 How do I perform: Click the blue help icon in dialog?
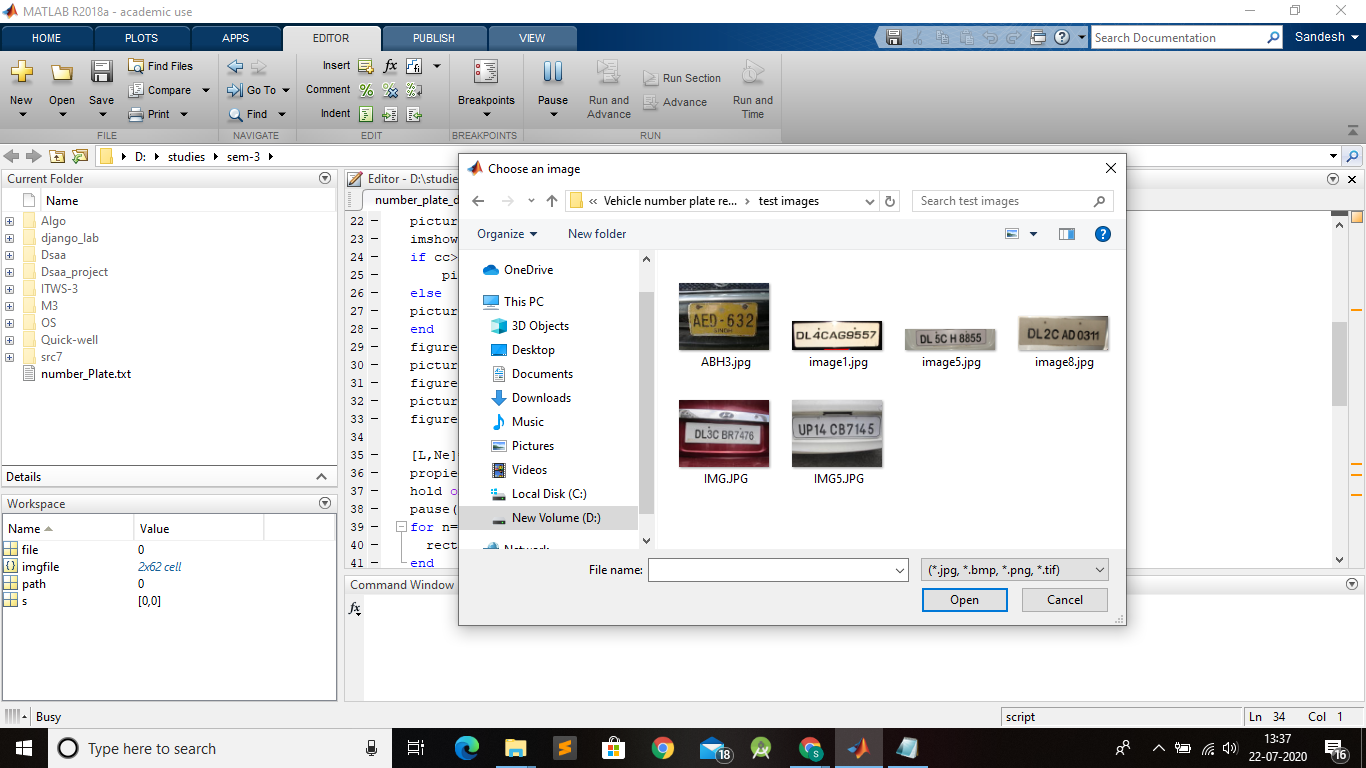tap(1103, 234)
